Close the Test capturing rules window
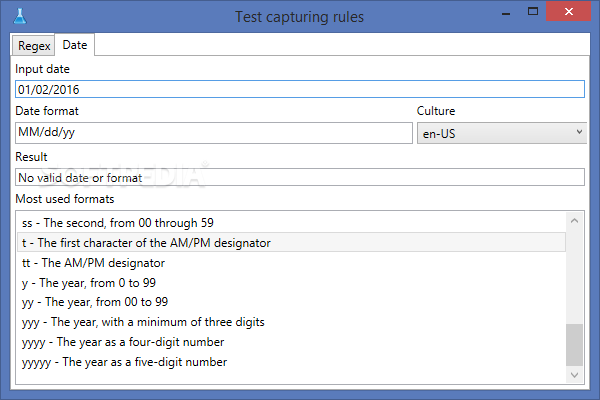 568,11
